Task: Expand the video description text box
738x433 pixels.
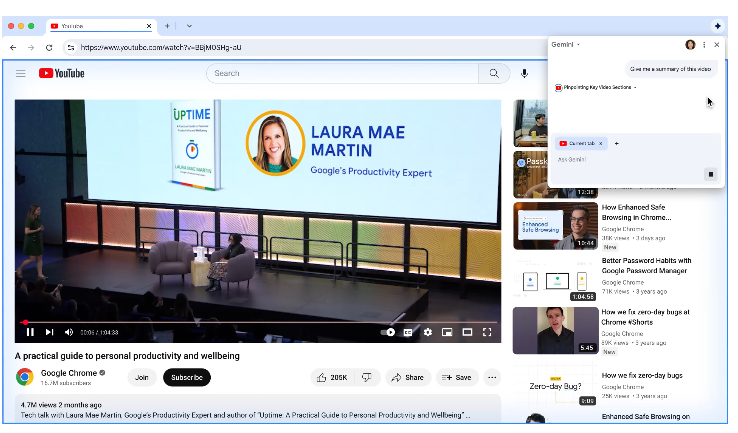Action: pos(258,410)
